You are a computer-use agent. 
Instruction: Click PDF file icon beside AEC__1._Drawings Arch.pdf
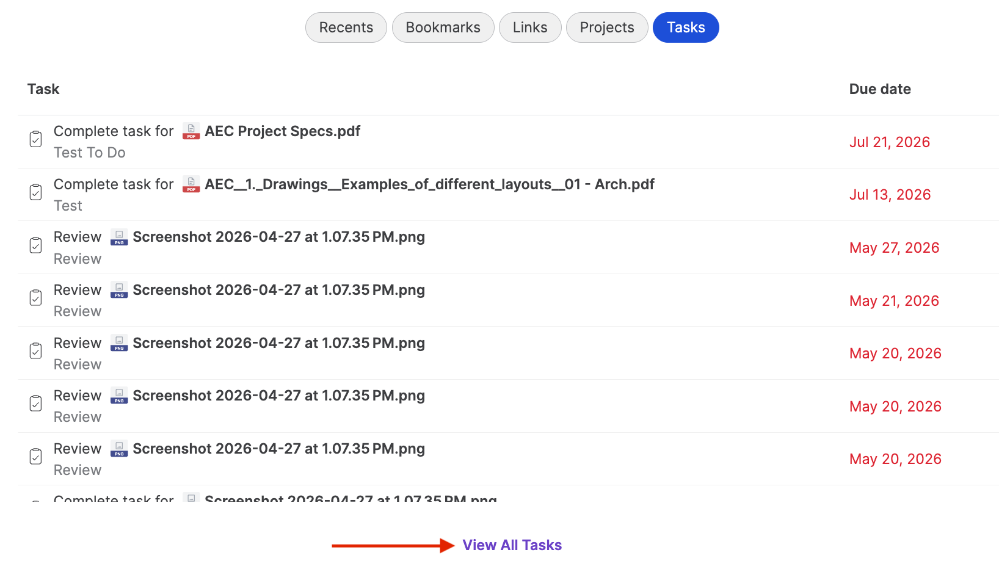click(191, 184)
